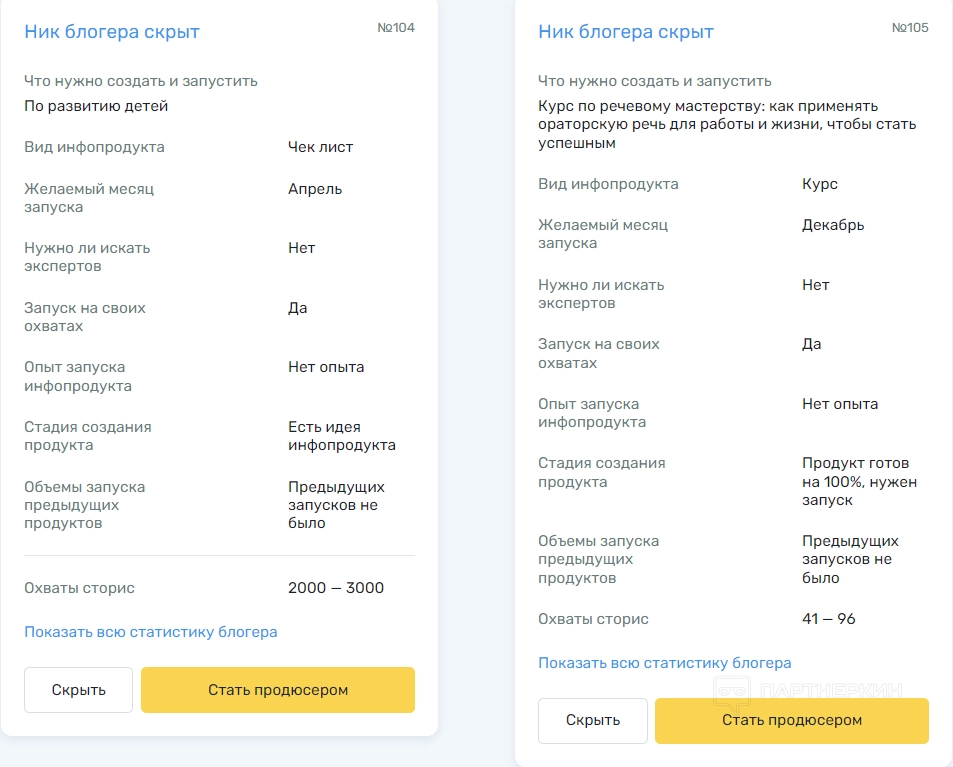The height and width of the screenshot is (767, 953).
Task: Open blogger nickname link in card №105
Action: click(626, 32)
